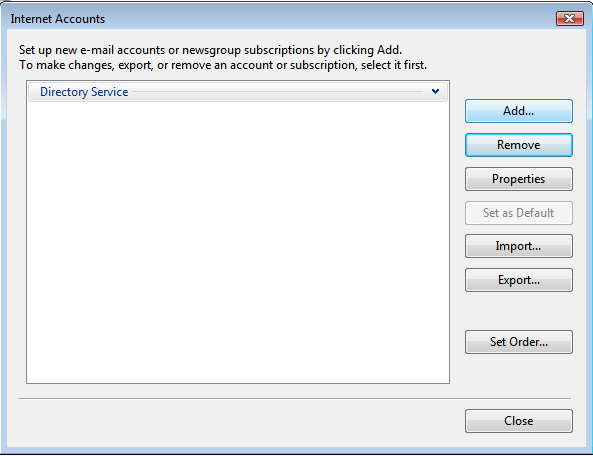Screen dimensions: 593x456
Task: Click the Internet Accounts title bar text
Action: 57,19
